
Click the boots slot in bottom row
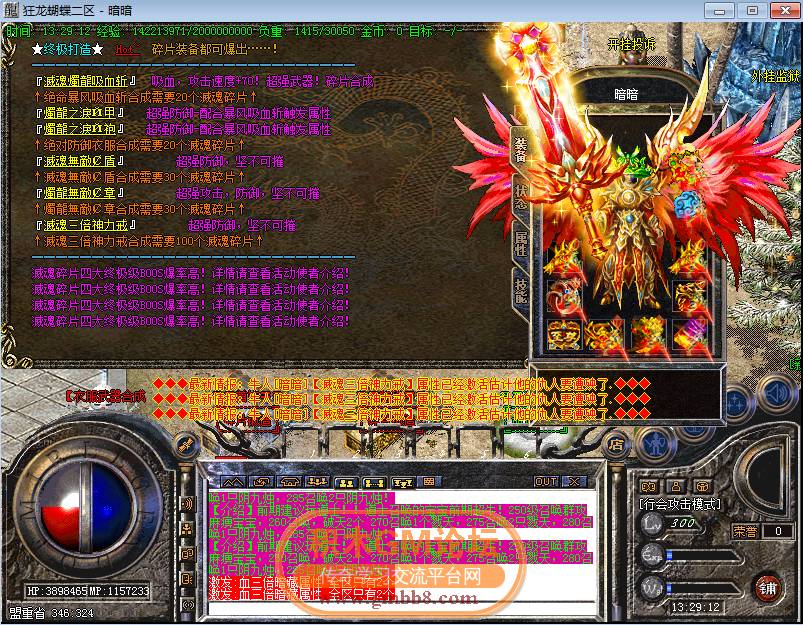point(648,335)
